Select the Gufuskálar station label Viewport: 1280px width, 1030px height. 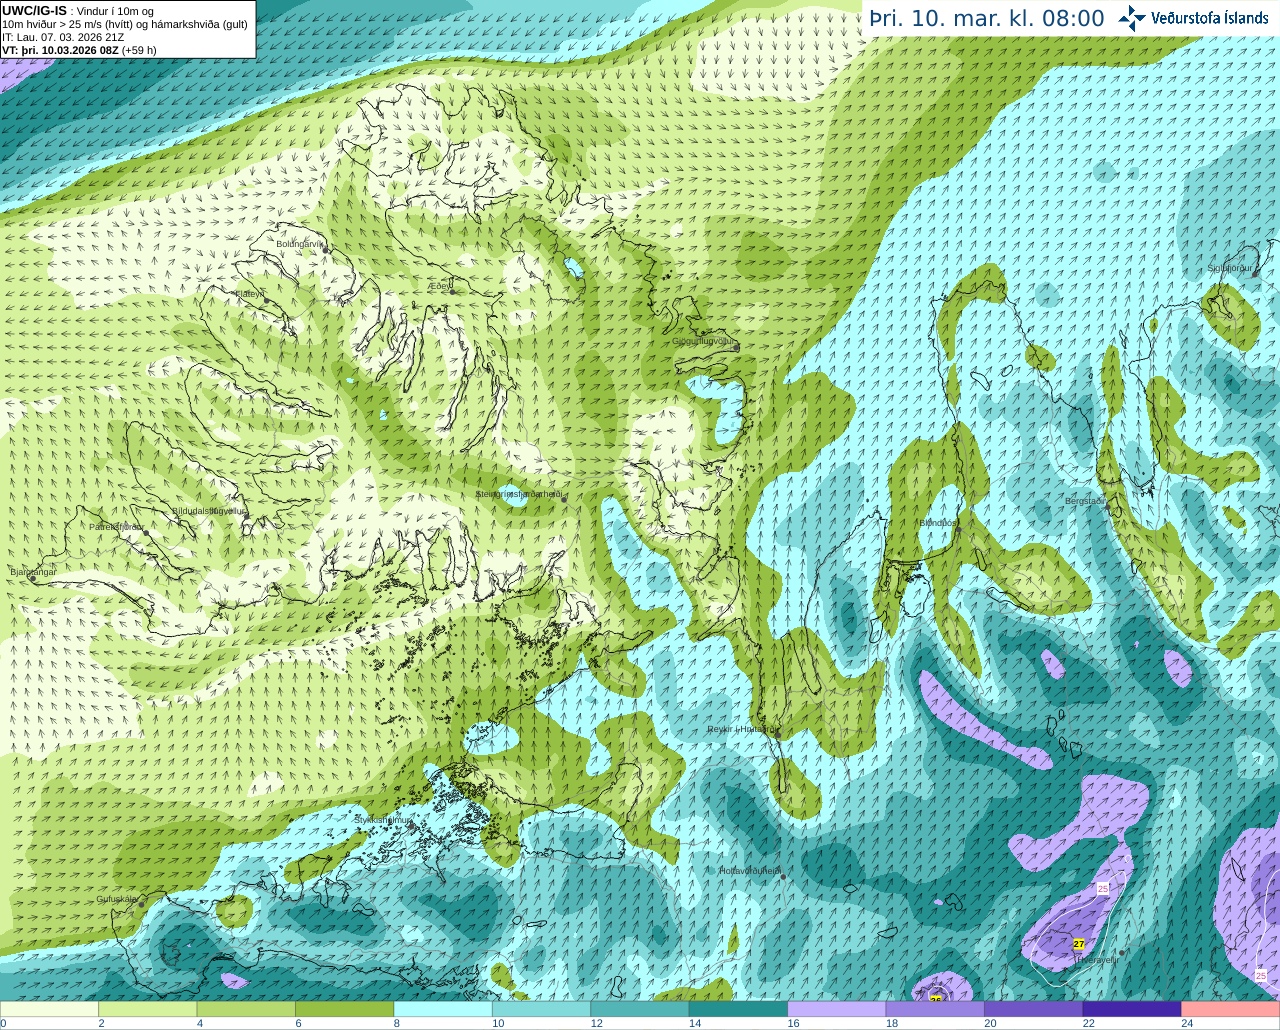[117, 899]
